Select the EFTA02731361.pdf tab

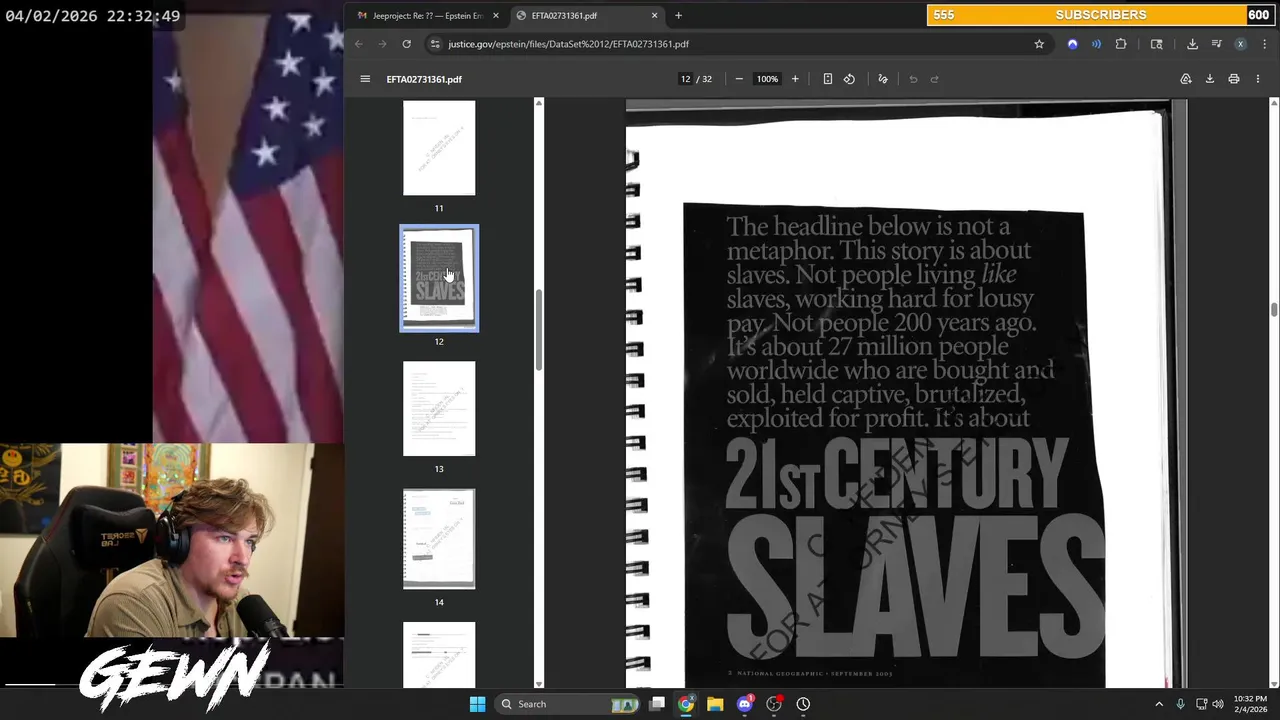click(585, 15)
